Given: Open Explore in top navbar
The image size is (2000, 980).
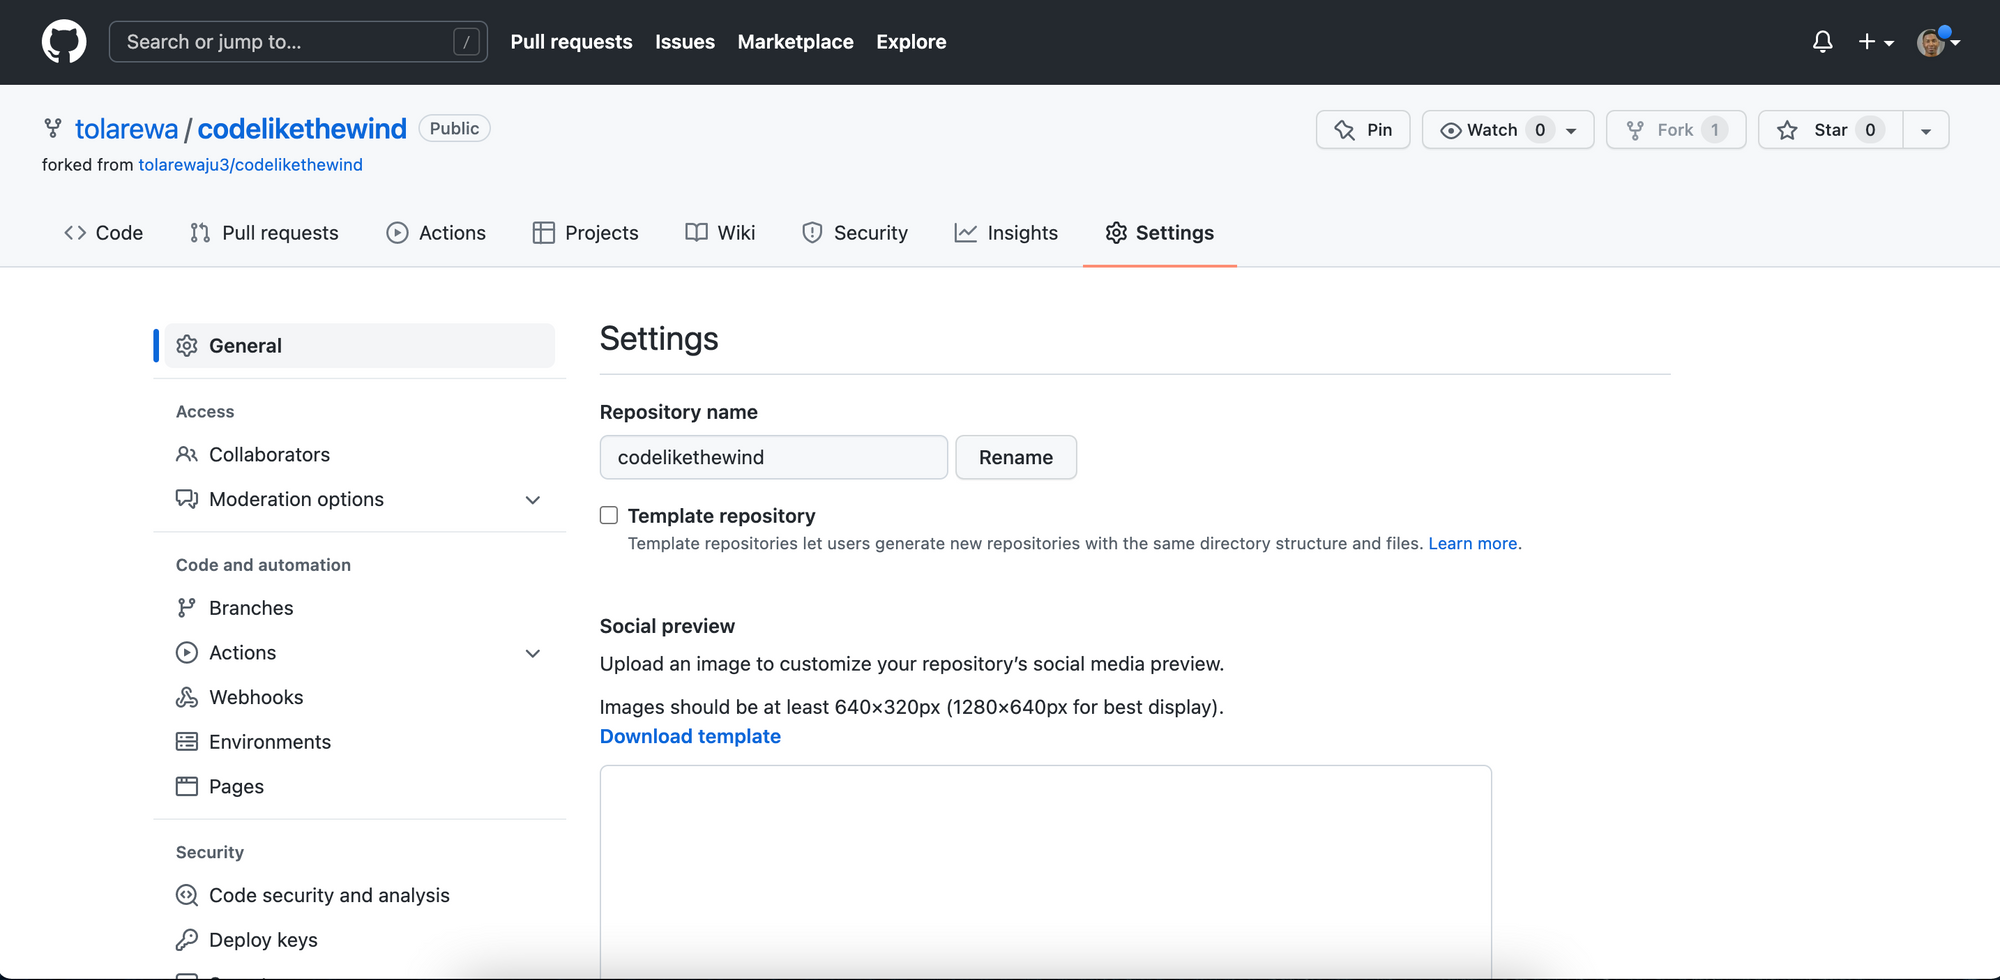Looking at the screenshot, I should [x=911, y=42].
